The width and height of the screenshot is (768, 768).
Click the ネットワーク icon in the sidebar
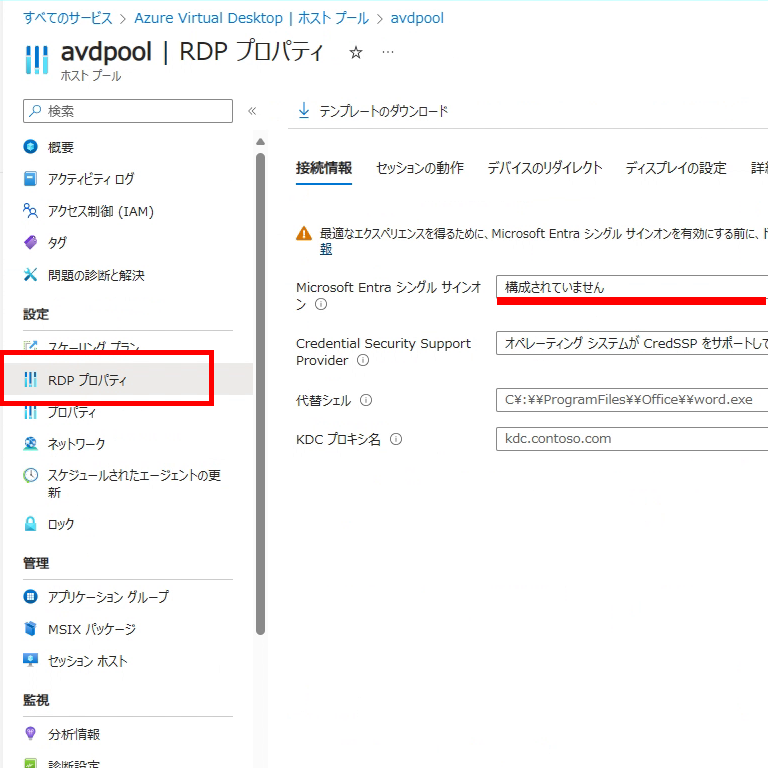pyautogui.click(x=30, y=444)
